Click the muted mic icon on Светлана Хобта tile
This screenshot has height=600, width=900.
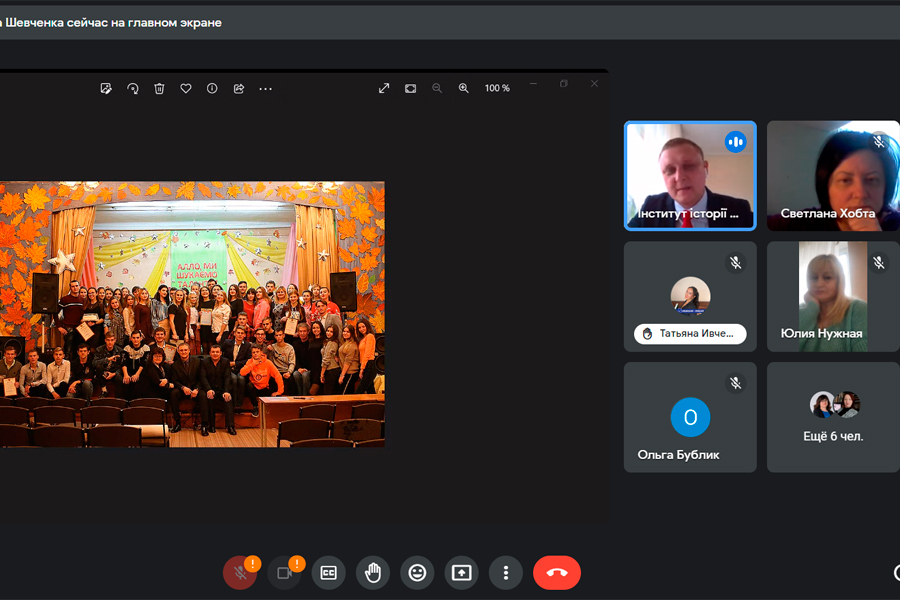[879, 142]
